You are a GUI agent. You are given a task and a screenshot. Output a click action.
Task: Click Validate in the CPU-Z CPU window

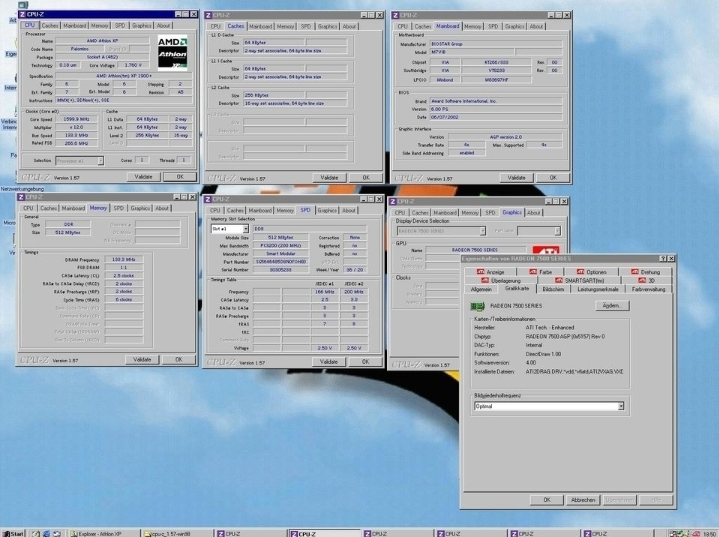pos(143,177)
